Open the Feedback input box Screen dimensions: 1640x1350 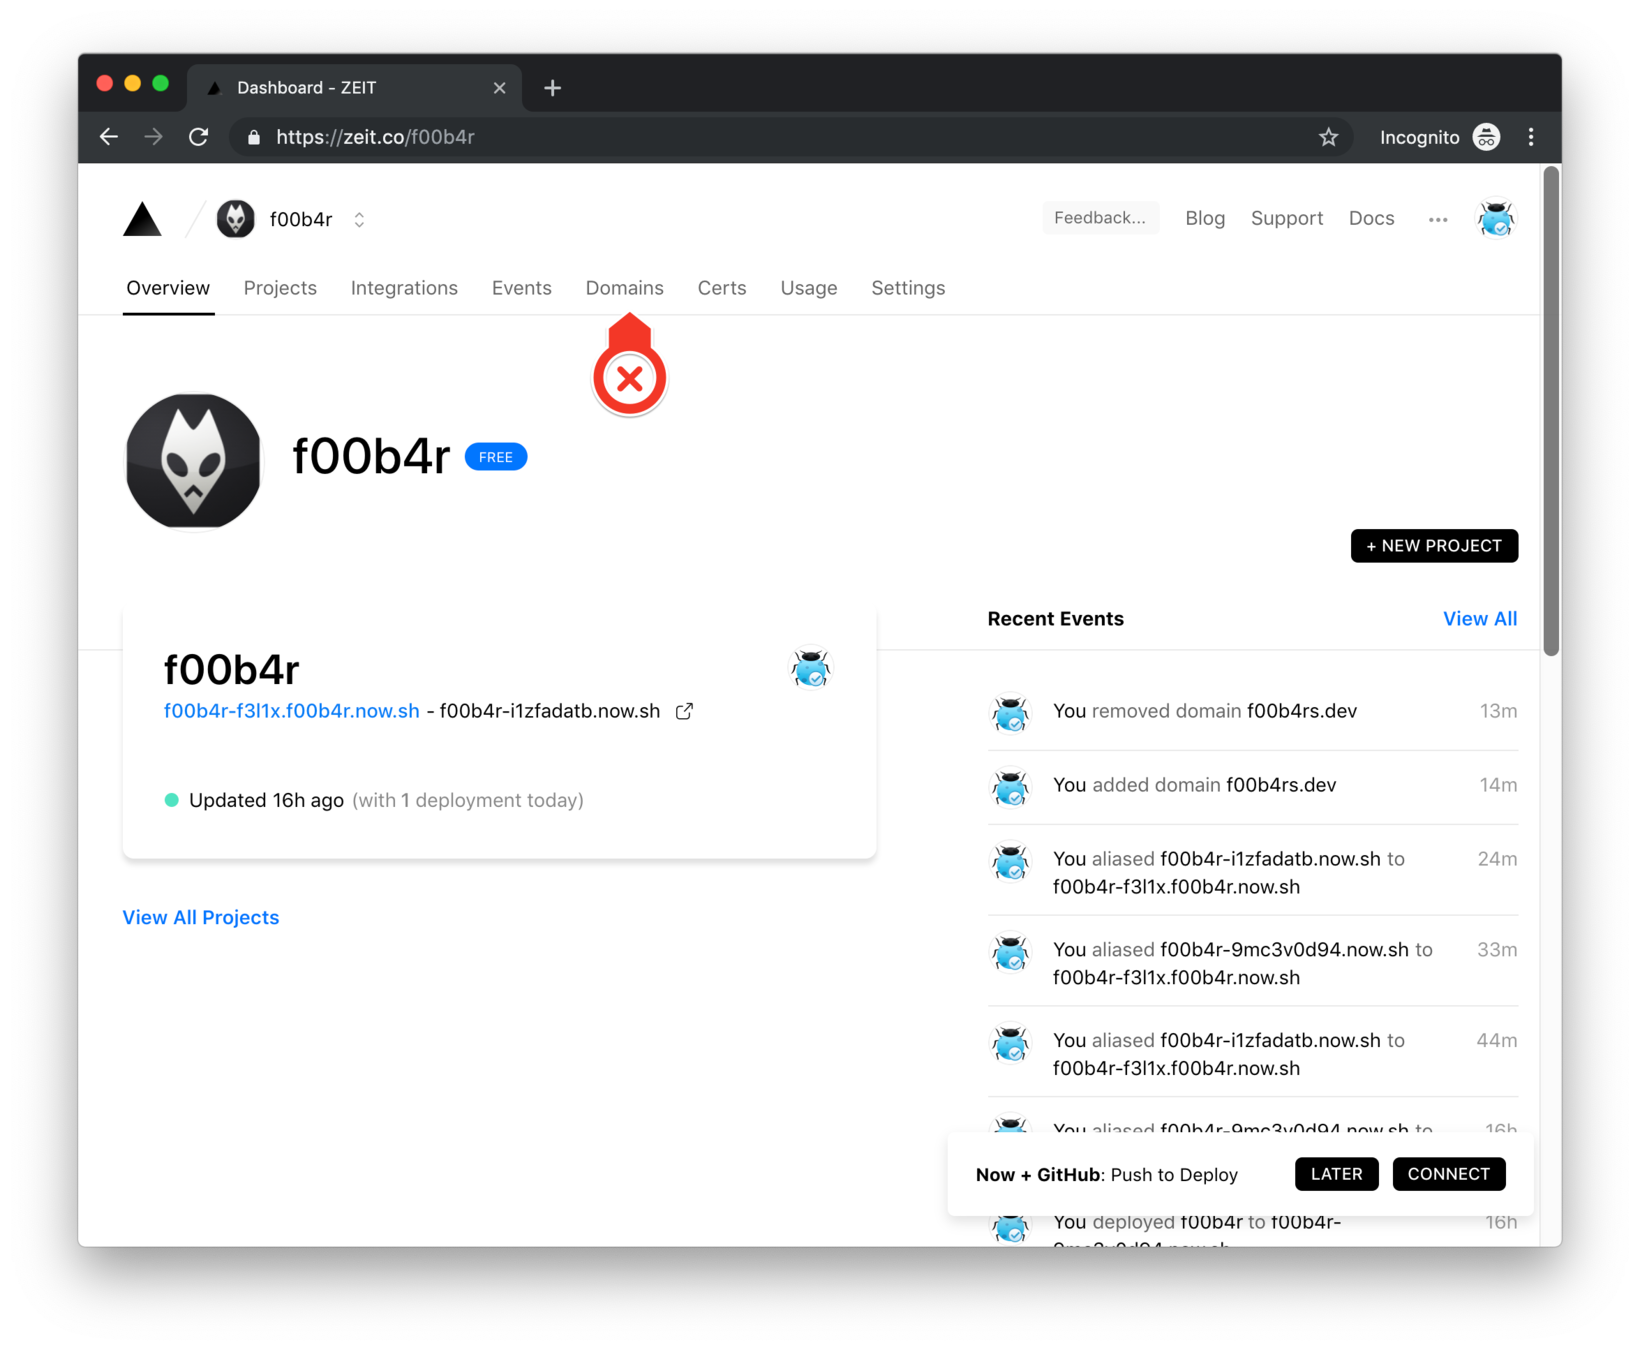coord(1100,218)
